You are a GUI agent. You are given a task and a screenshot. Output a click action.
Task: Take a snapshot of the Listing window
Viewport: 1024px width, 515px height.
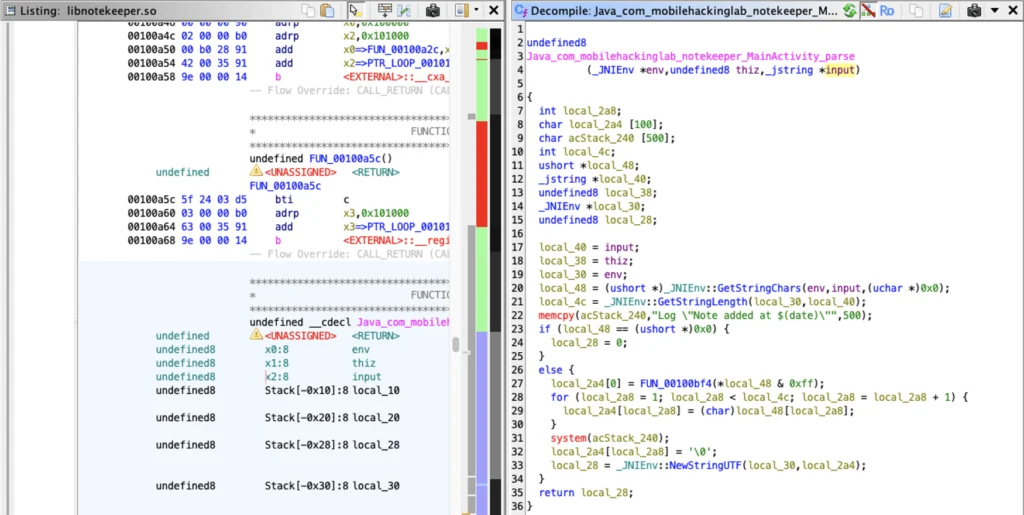[x=432, y=10]
